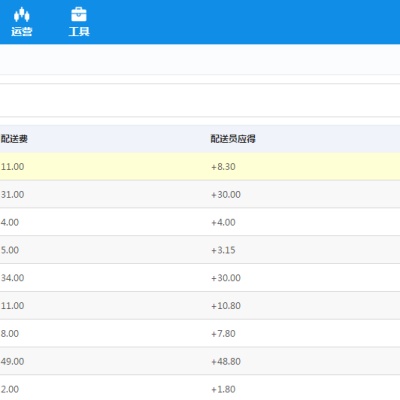Select the +4.00 courier earnings cell

pyautogui.click(x=223, y=222)
